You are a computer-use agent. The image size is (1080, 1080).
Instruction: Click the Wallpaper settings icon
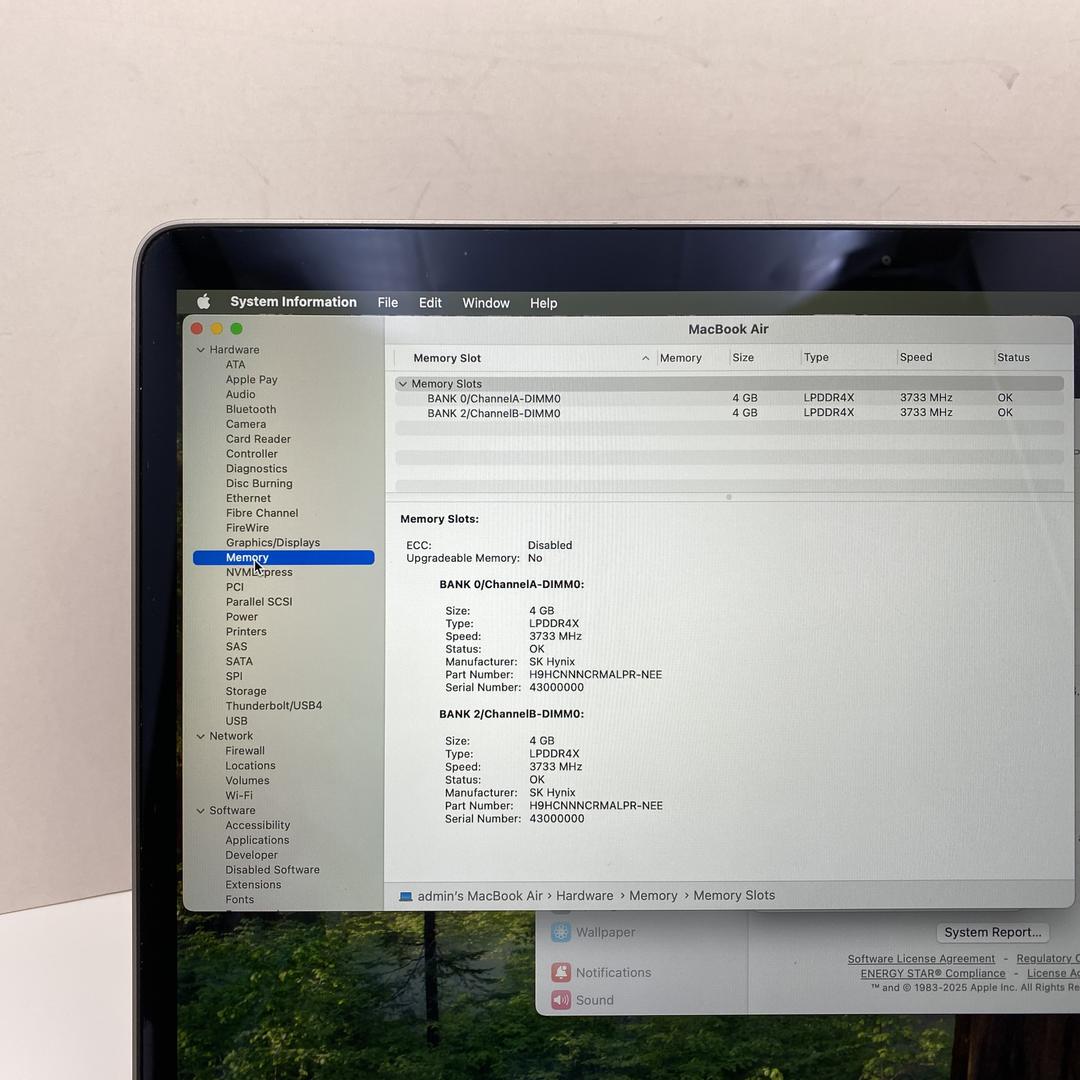click(x=561, y=932)
